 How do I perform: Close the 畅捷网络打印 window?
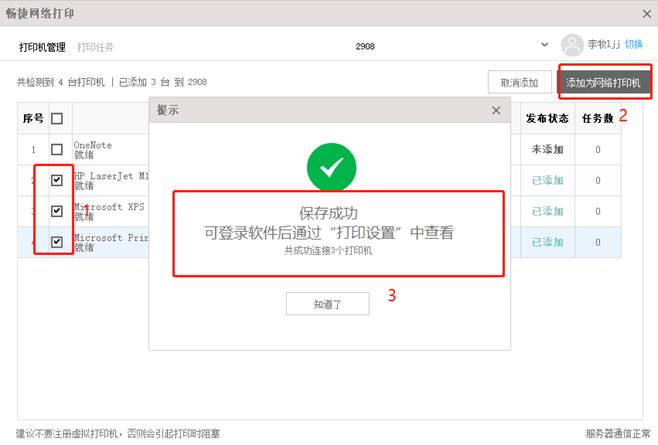[645, 13]
